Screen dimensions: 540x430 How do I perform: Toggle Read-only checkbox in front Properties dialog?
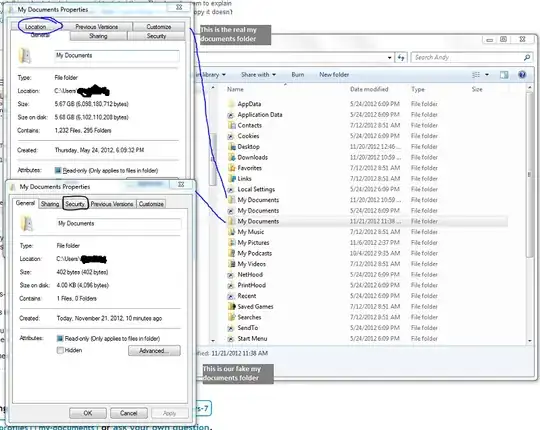60,338
